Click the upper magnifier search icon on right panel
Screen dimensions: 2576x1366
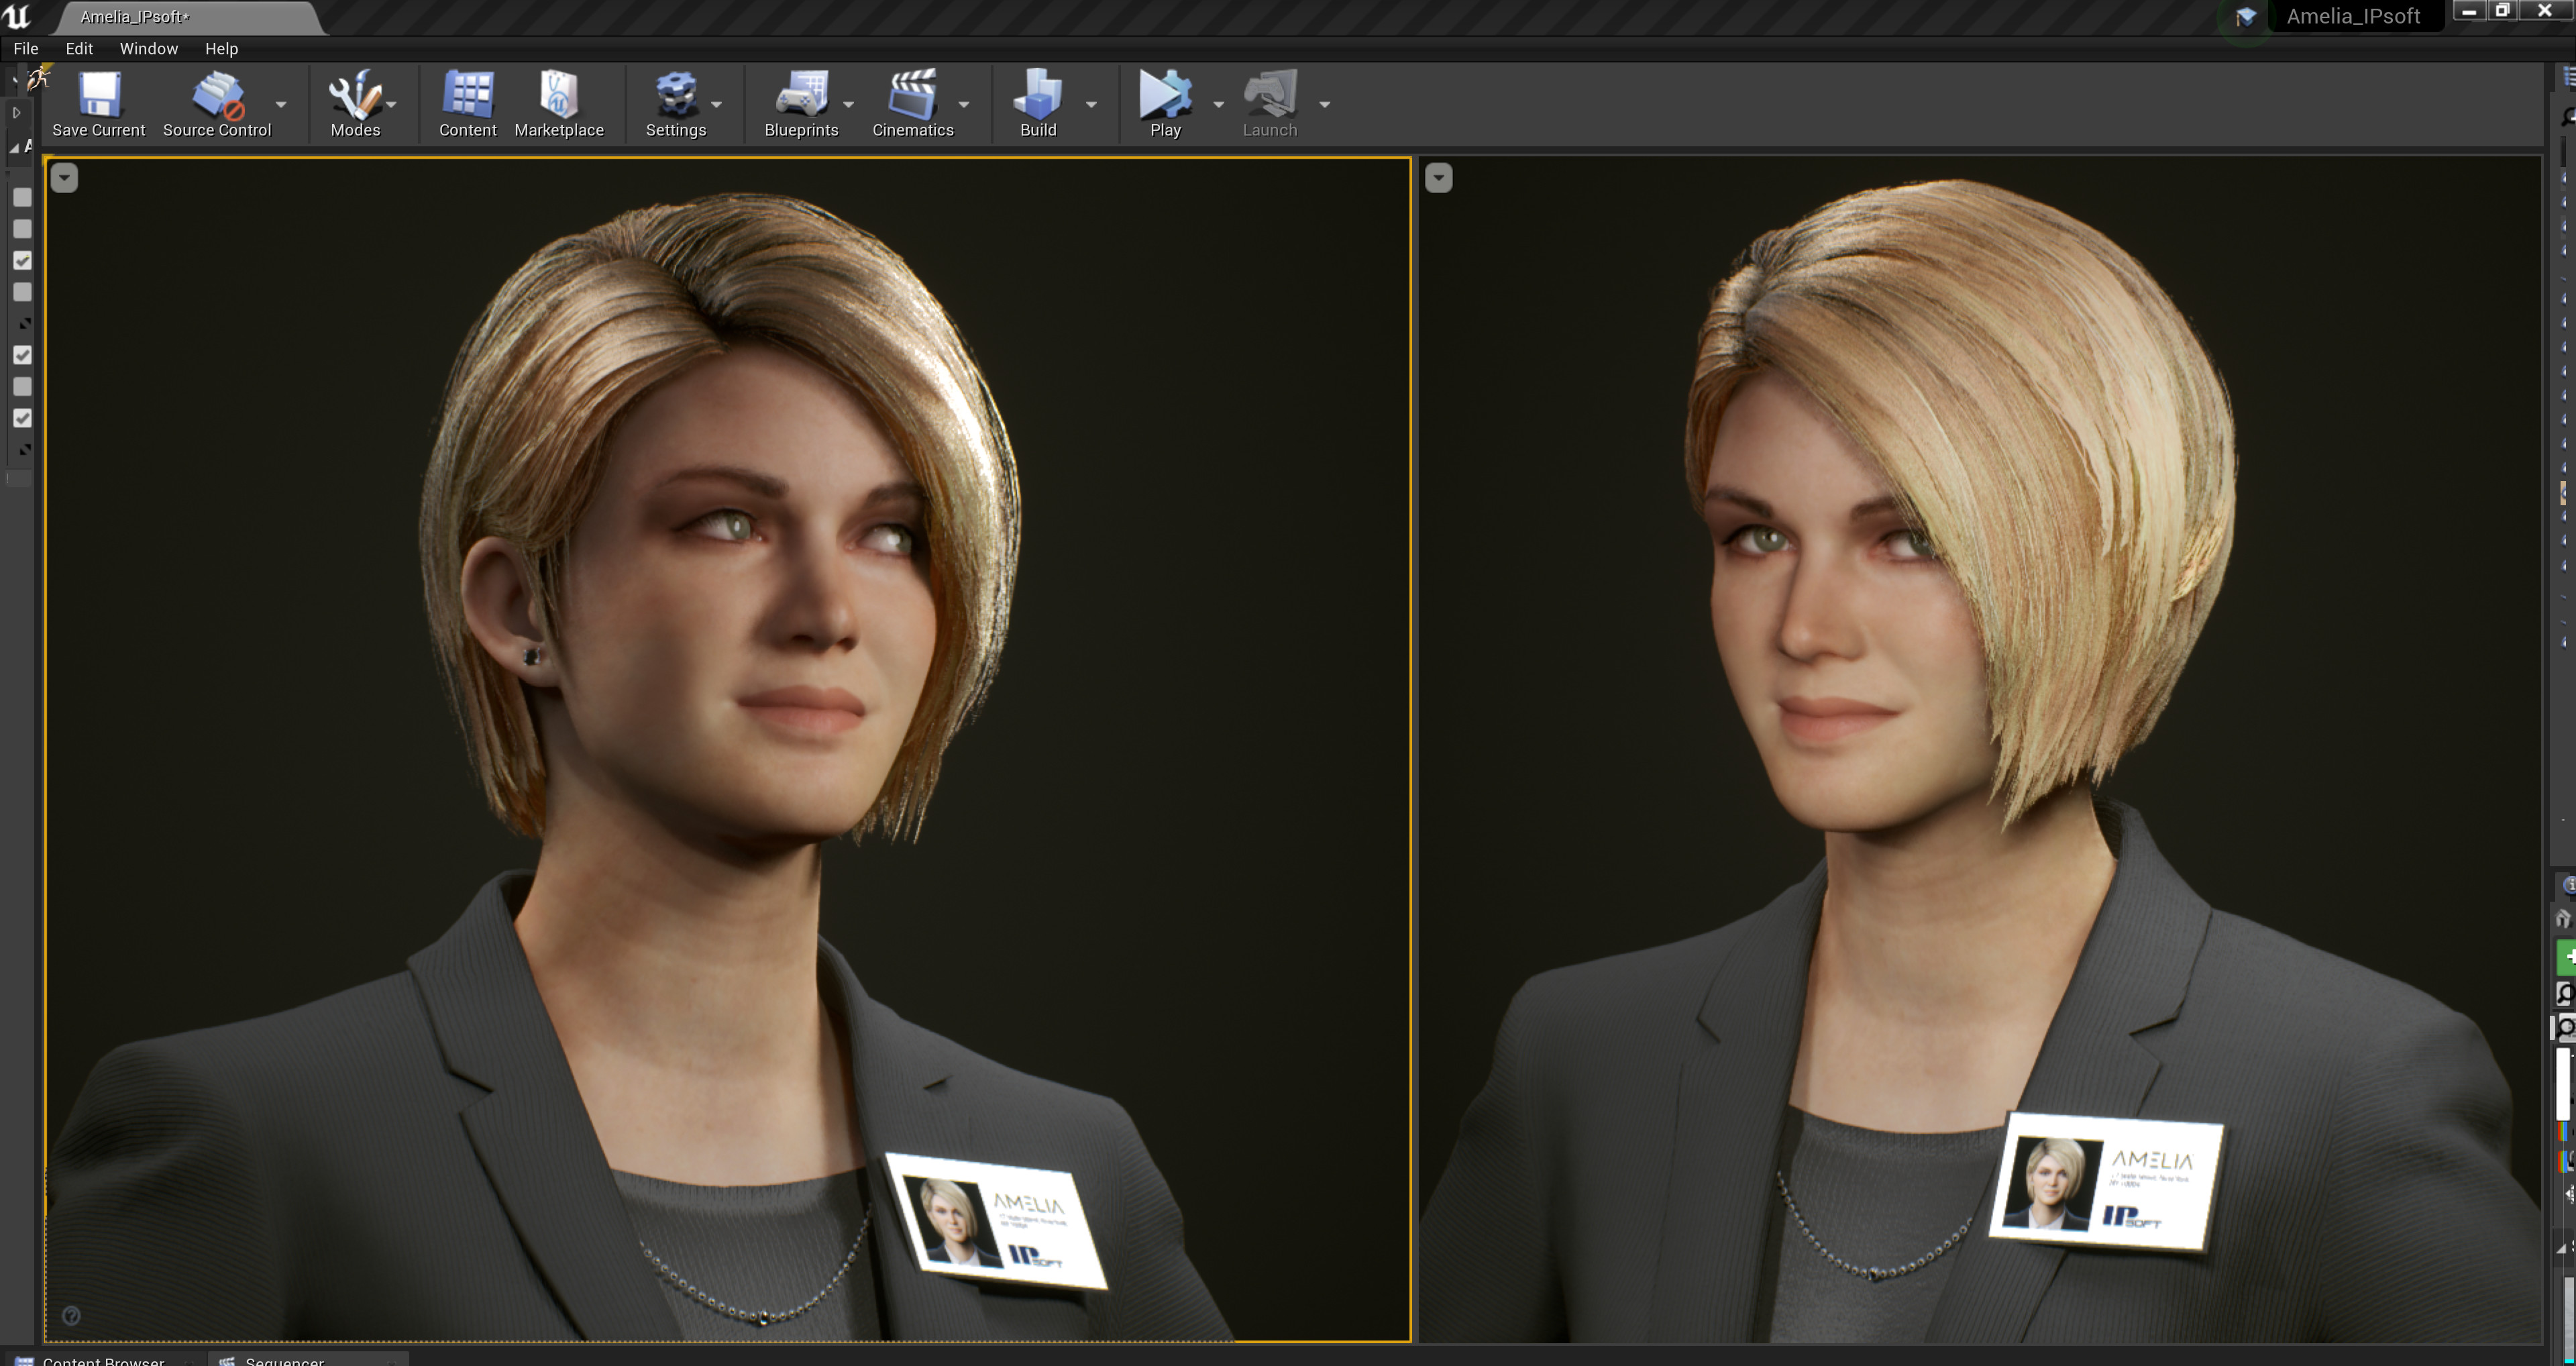[2566, 993]
